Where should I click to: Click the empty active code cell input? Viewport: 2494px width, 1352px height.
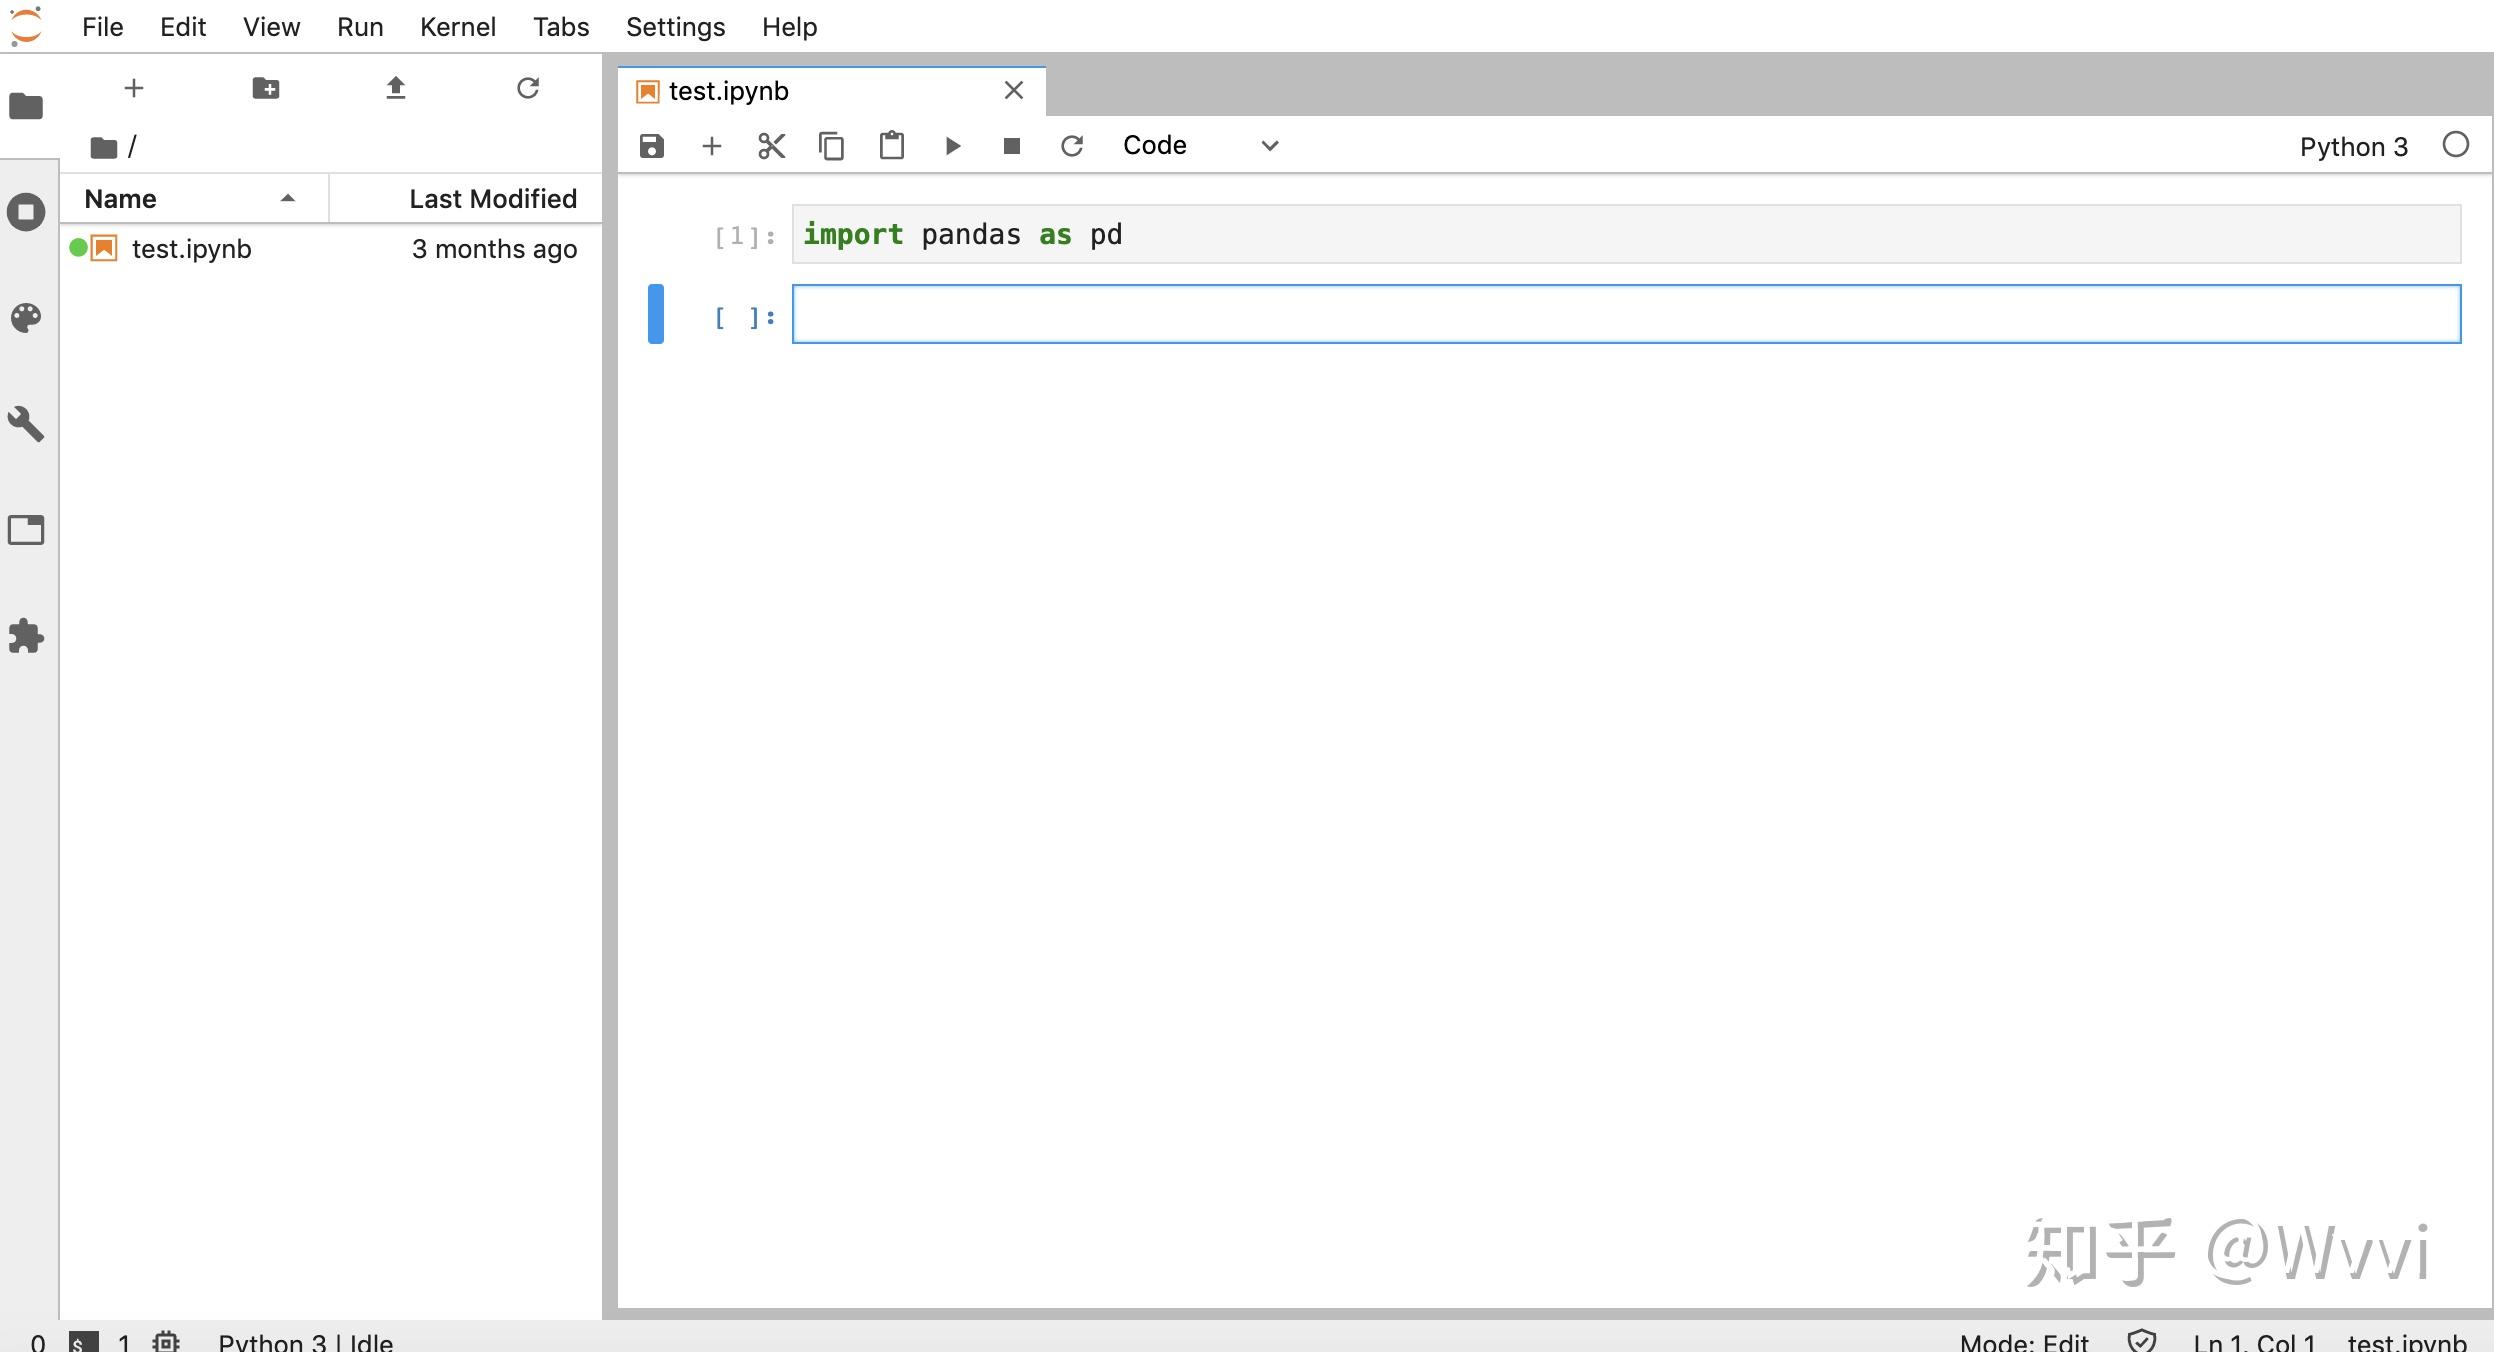click(1625, 314)
